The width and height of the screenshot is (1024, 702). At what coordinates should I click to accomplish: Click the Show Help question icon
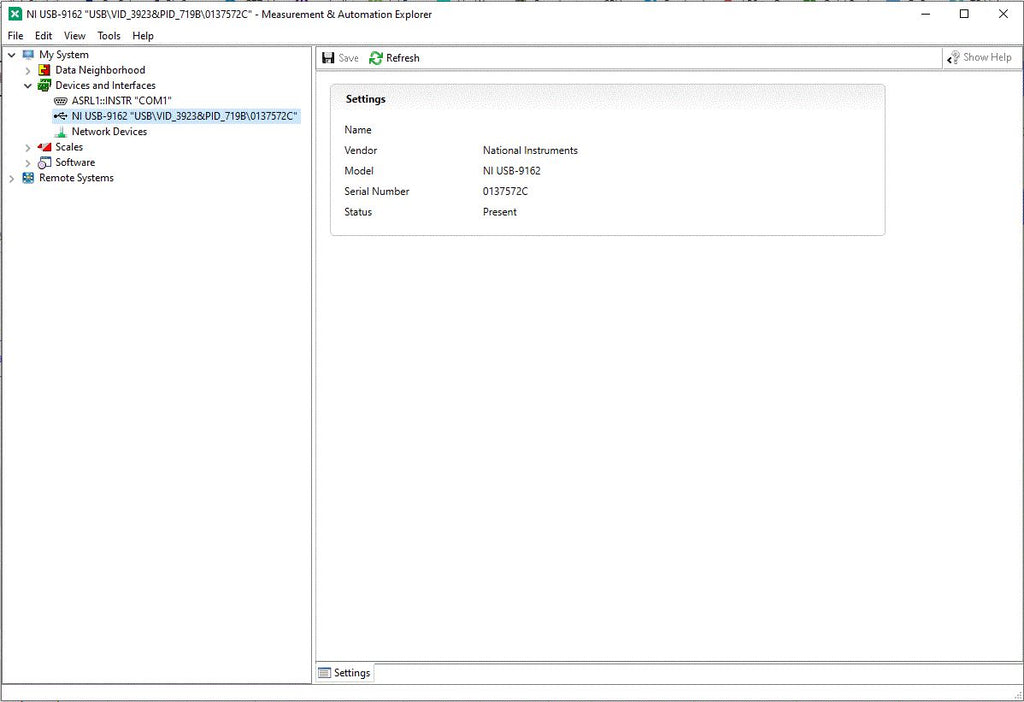953,57
